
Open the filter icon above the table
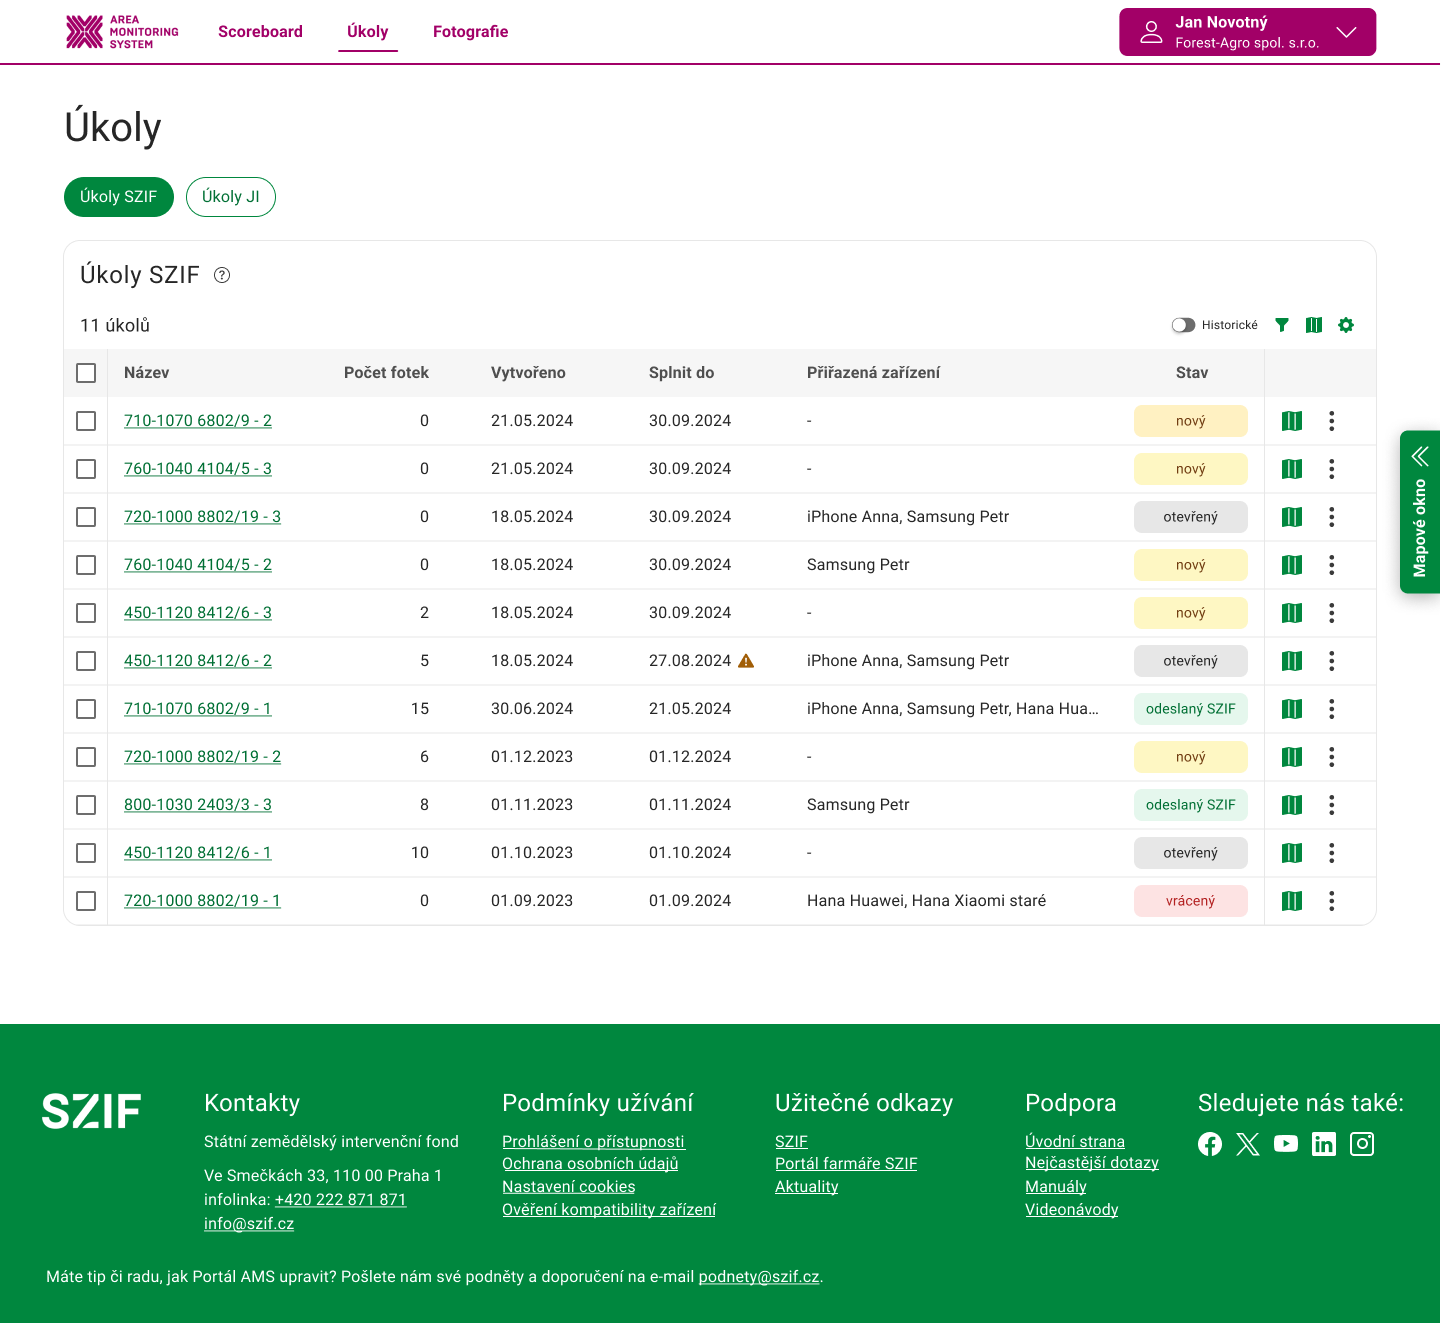click(x=1282, y=325)
